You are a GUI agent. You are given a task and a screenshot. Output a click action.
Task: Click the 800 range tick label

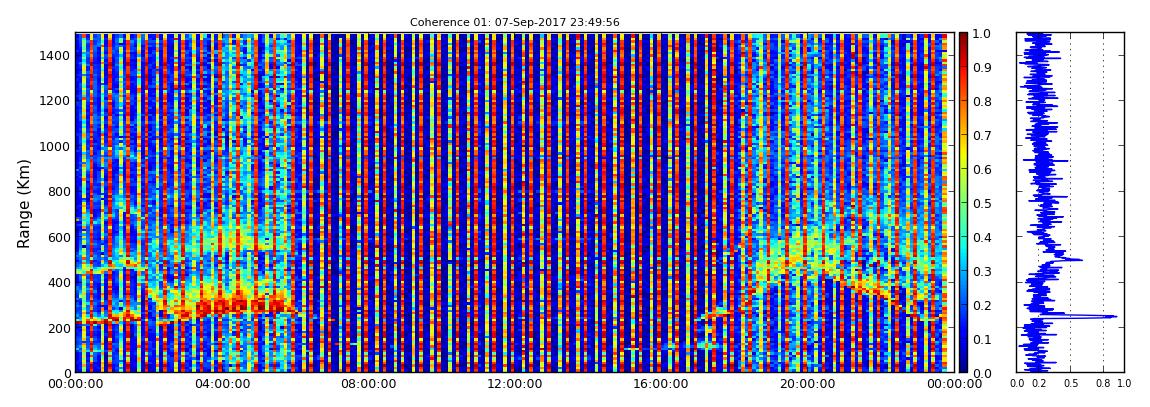[61, 191]
